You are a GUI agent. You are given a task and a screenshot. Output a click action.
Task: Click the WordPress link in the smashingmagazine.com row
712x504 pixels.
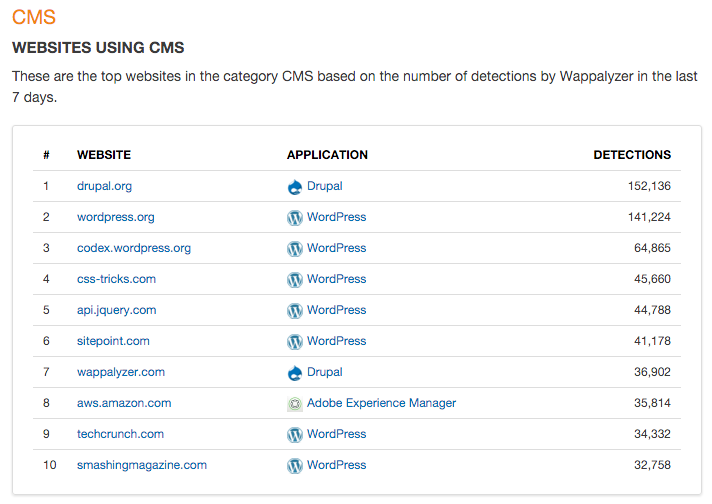336,465
